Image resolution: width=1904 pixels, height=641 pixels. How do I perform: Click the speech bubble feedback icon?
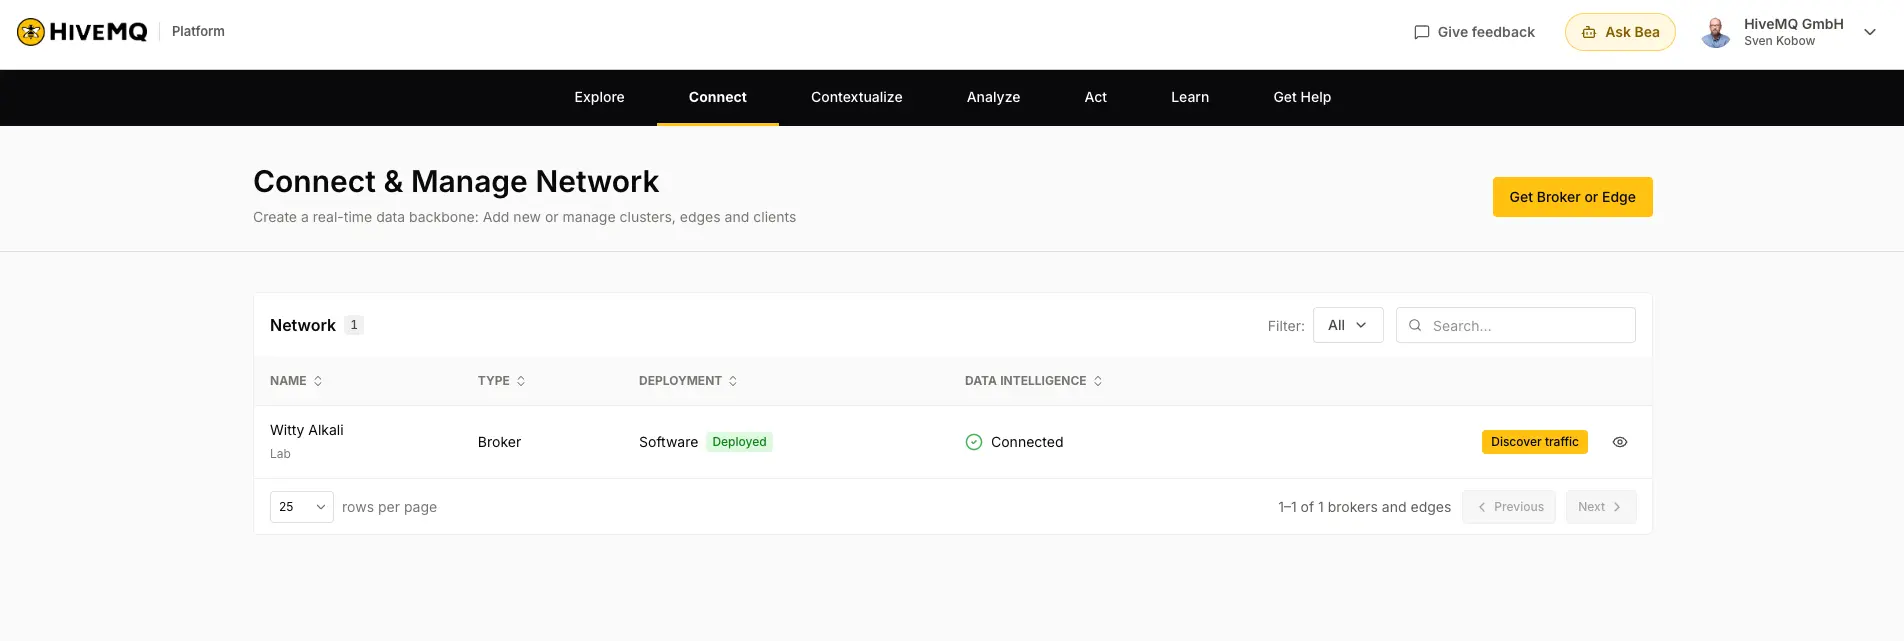tap(1421, 32)
